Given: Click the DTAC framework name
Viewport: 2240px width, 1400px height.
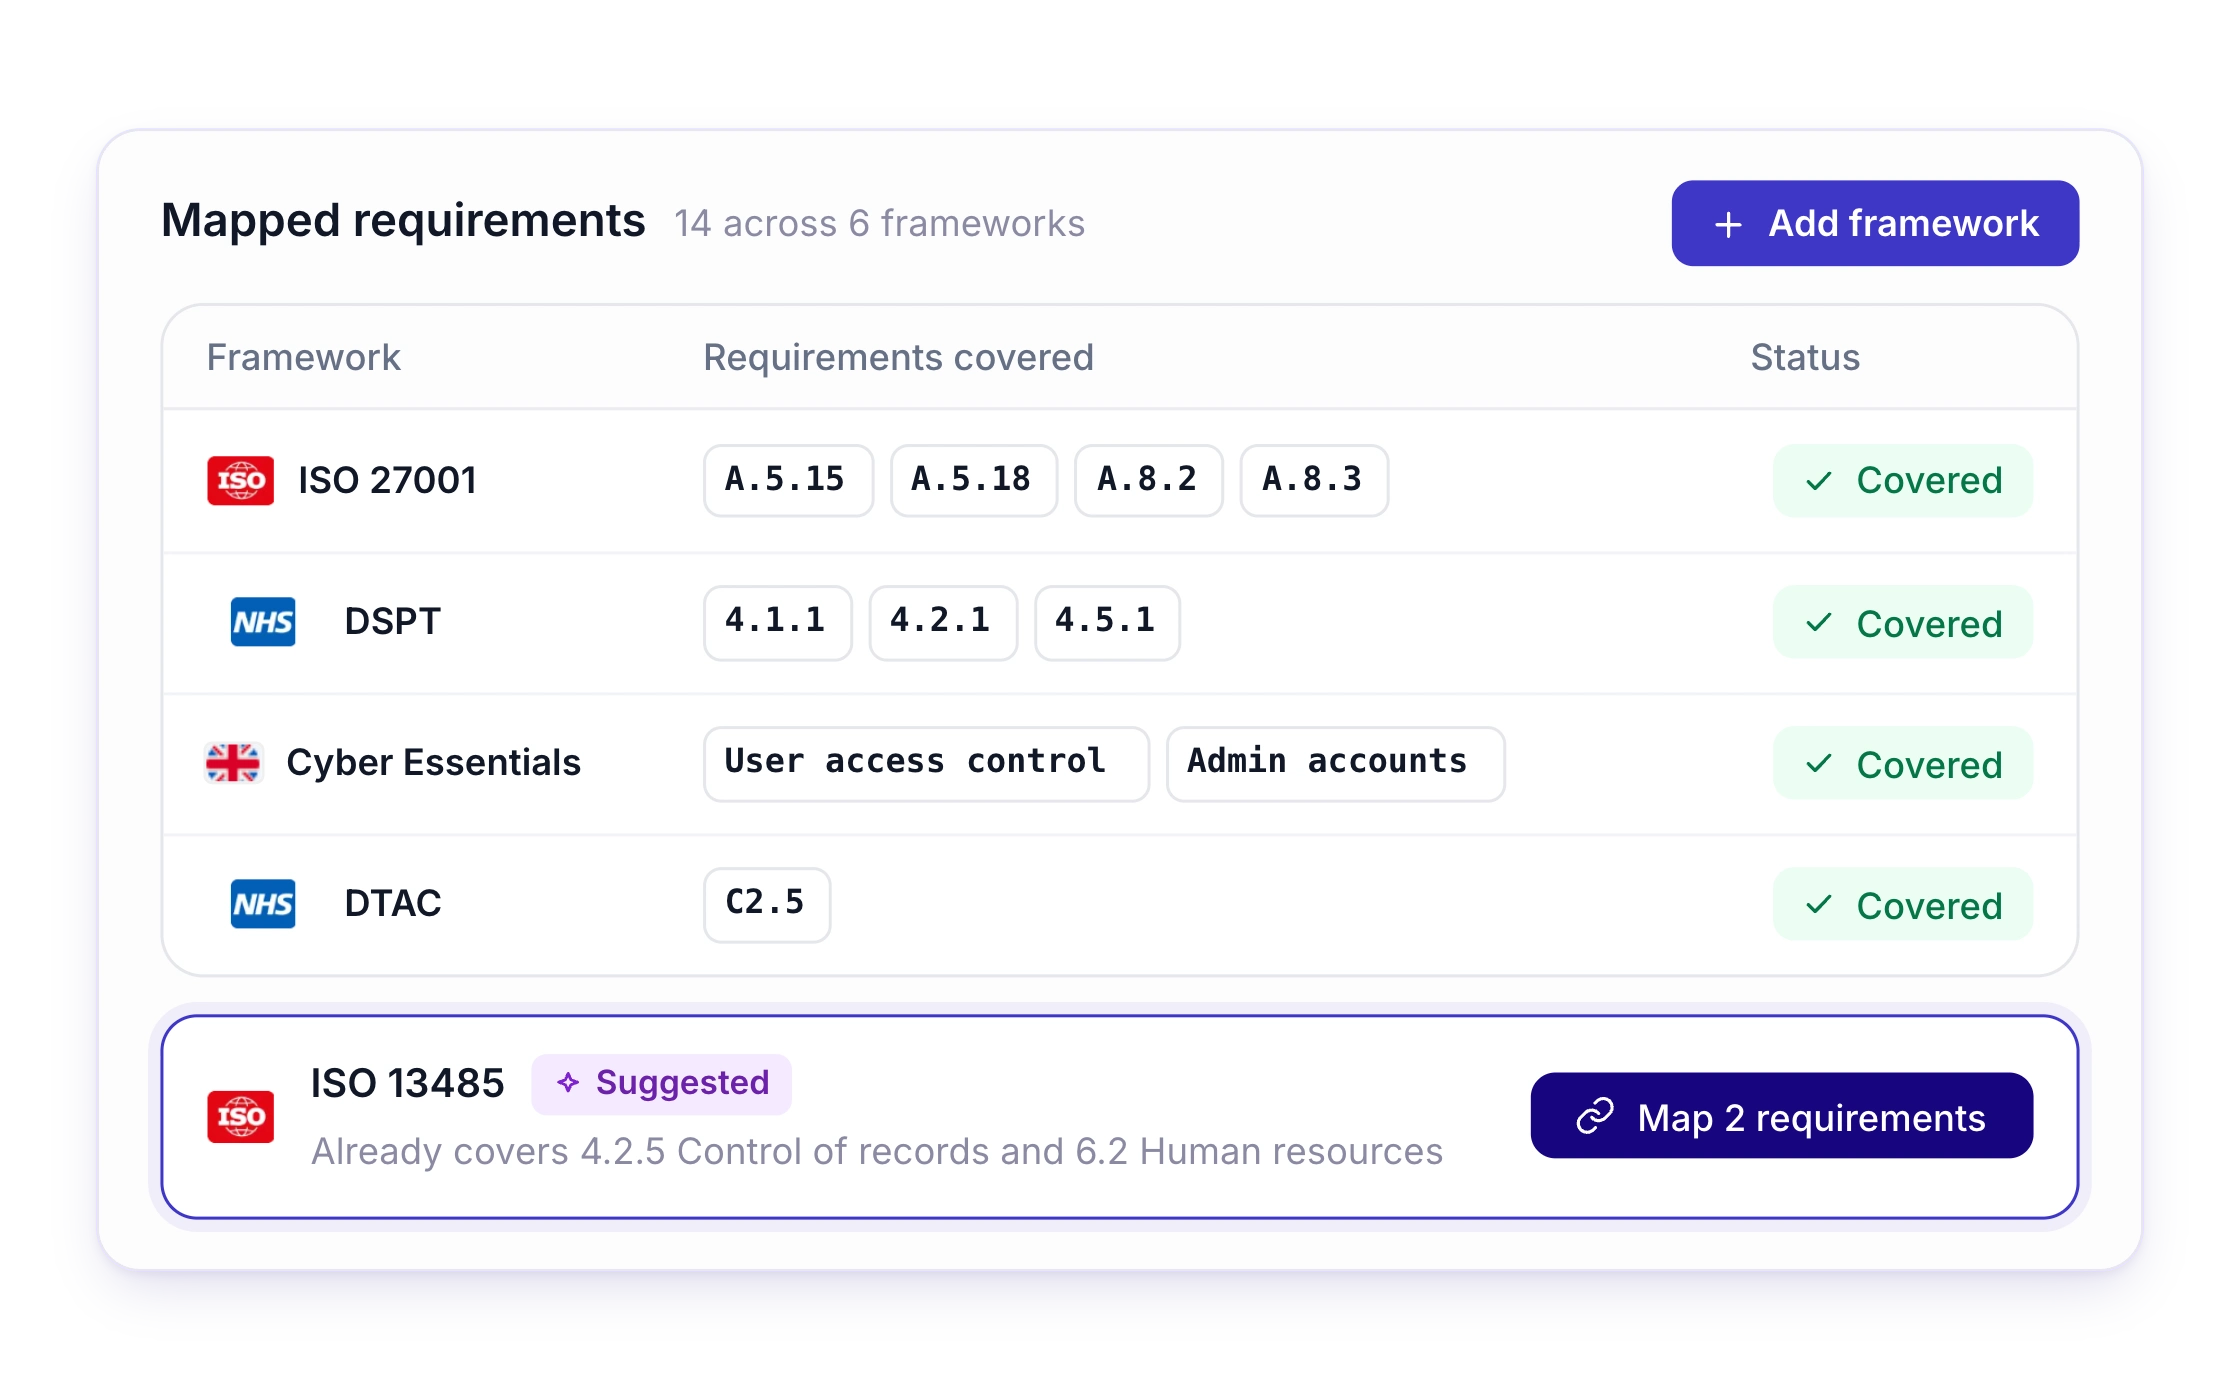Looking at the screenshot, I should click(392, 904).
